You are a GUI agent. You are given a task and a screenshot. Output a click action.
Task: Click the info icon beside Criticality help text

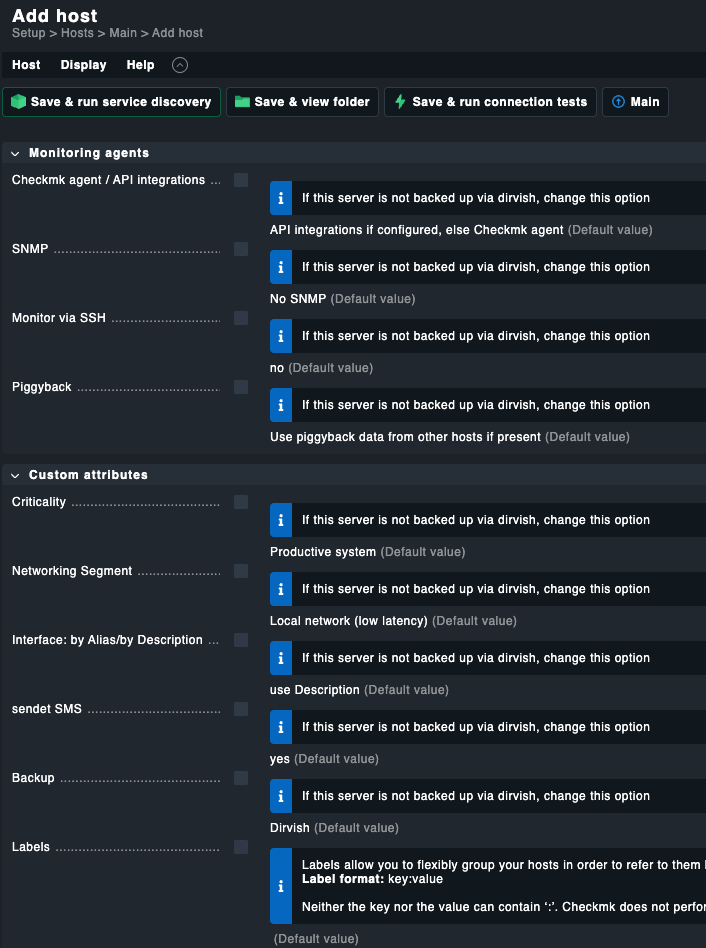281,520
